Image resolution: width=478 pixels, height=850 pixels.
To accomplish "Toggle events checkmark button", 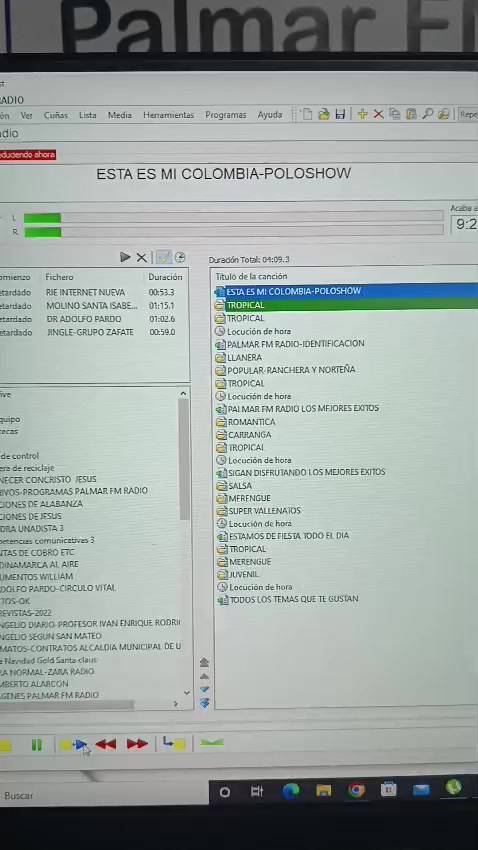I will pyautogui.click(x=164, y=257).
